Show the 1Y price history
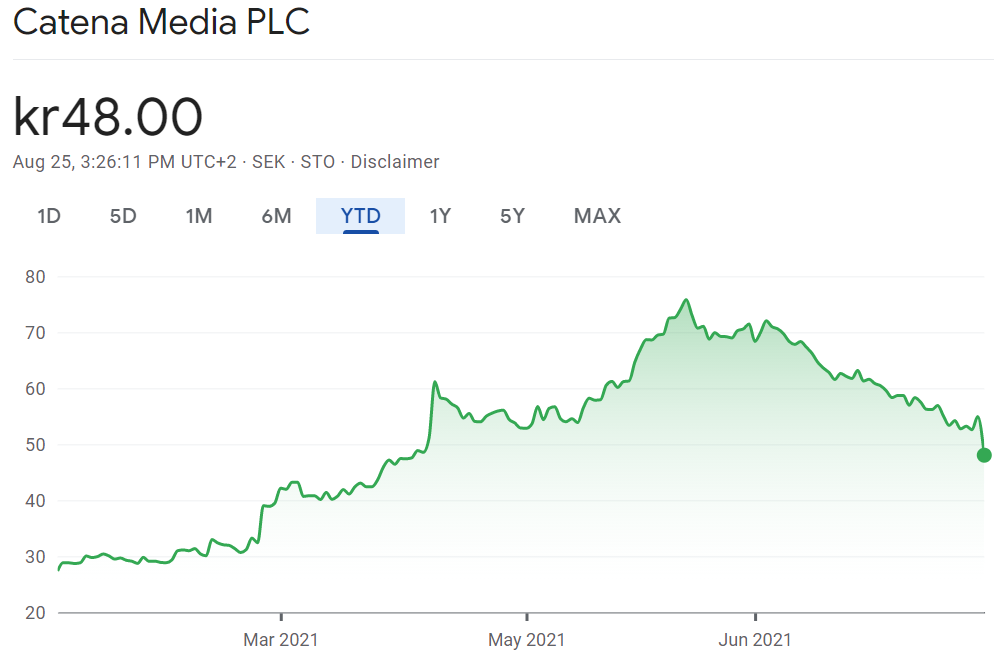 (440, 216)
